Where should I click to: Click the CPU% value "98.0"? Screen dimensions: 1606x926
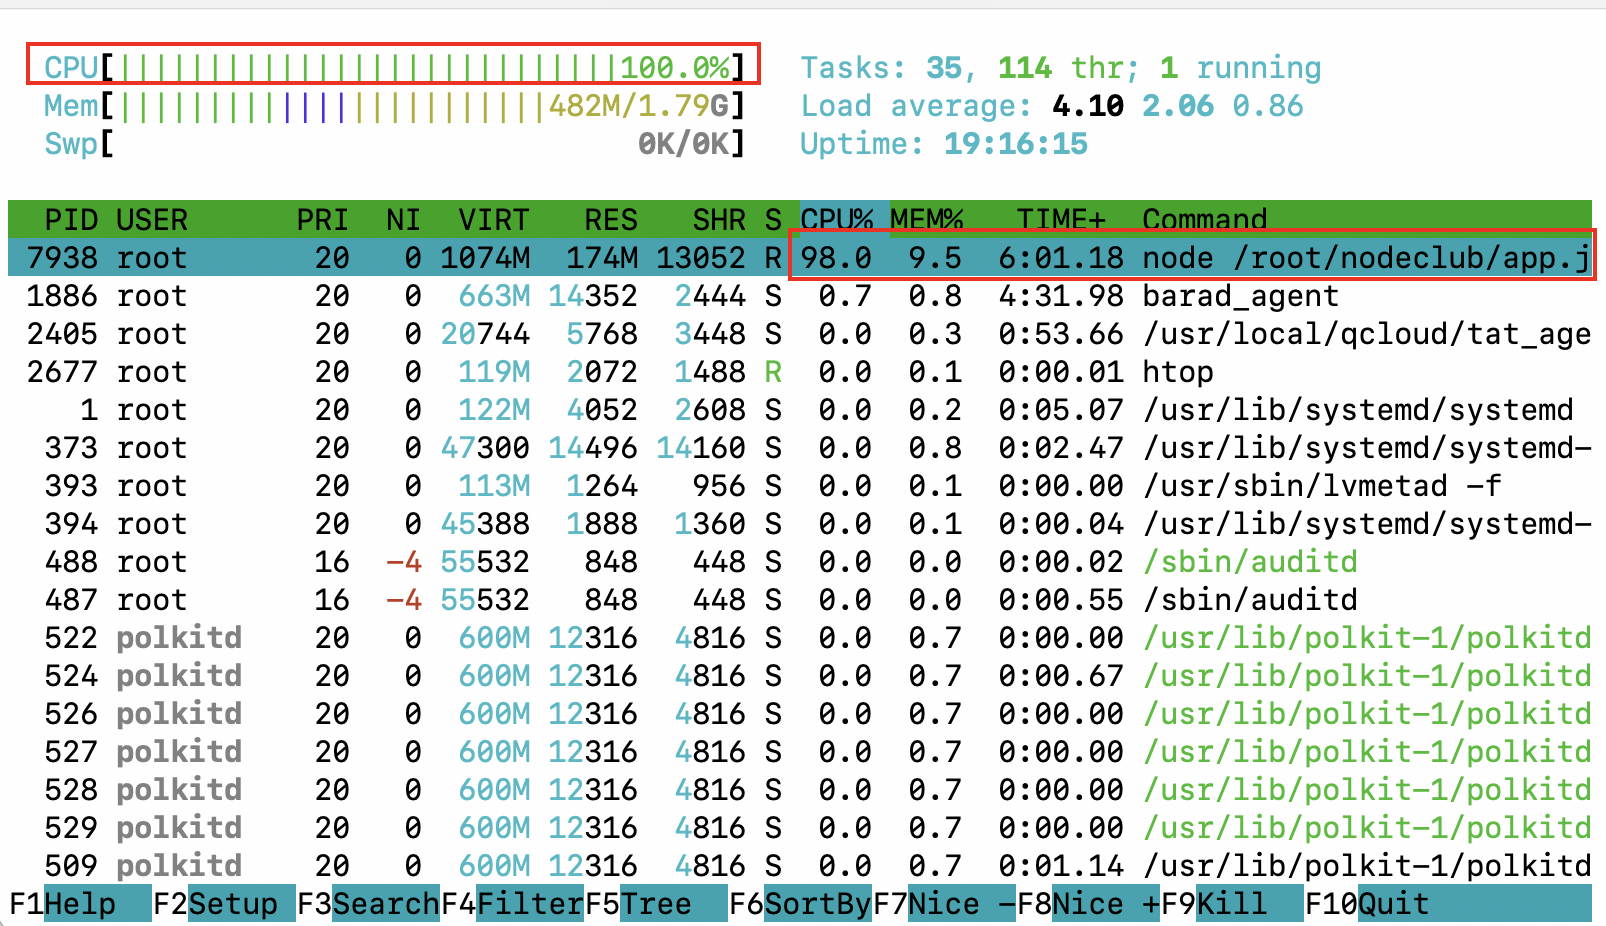836,257
